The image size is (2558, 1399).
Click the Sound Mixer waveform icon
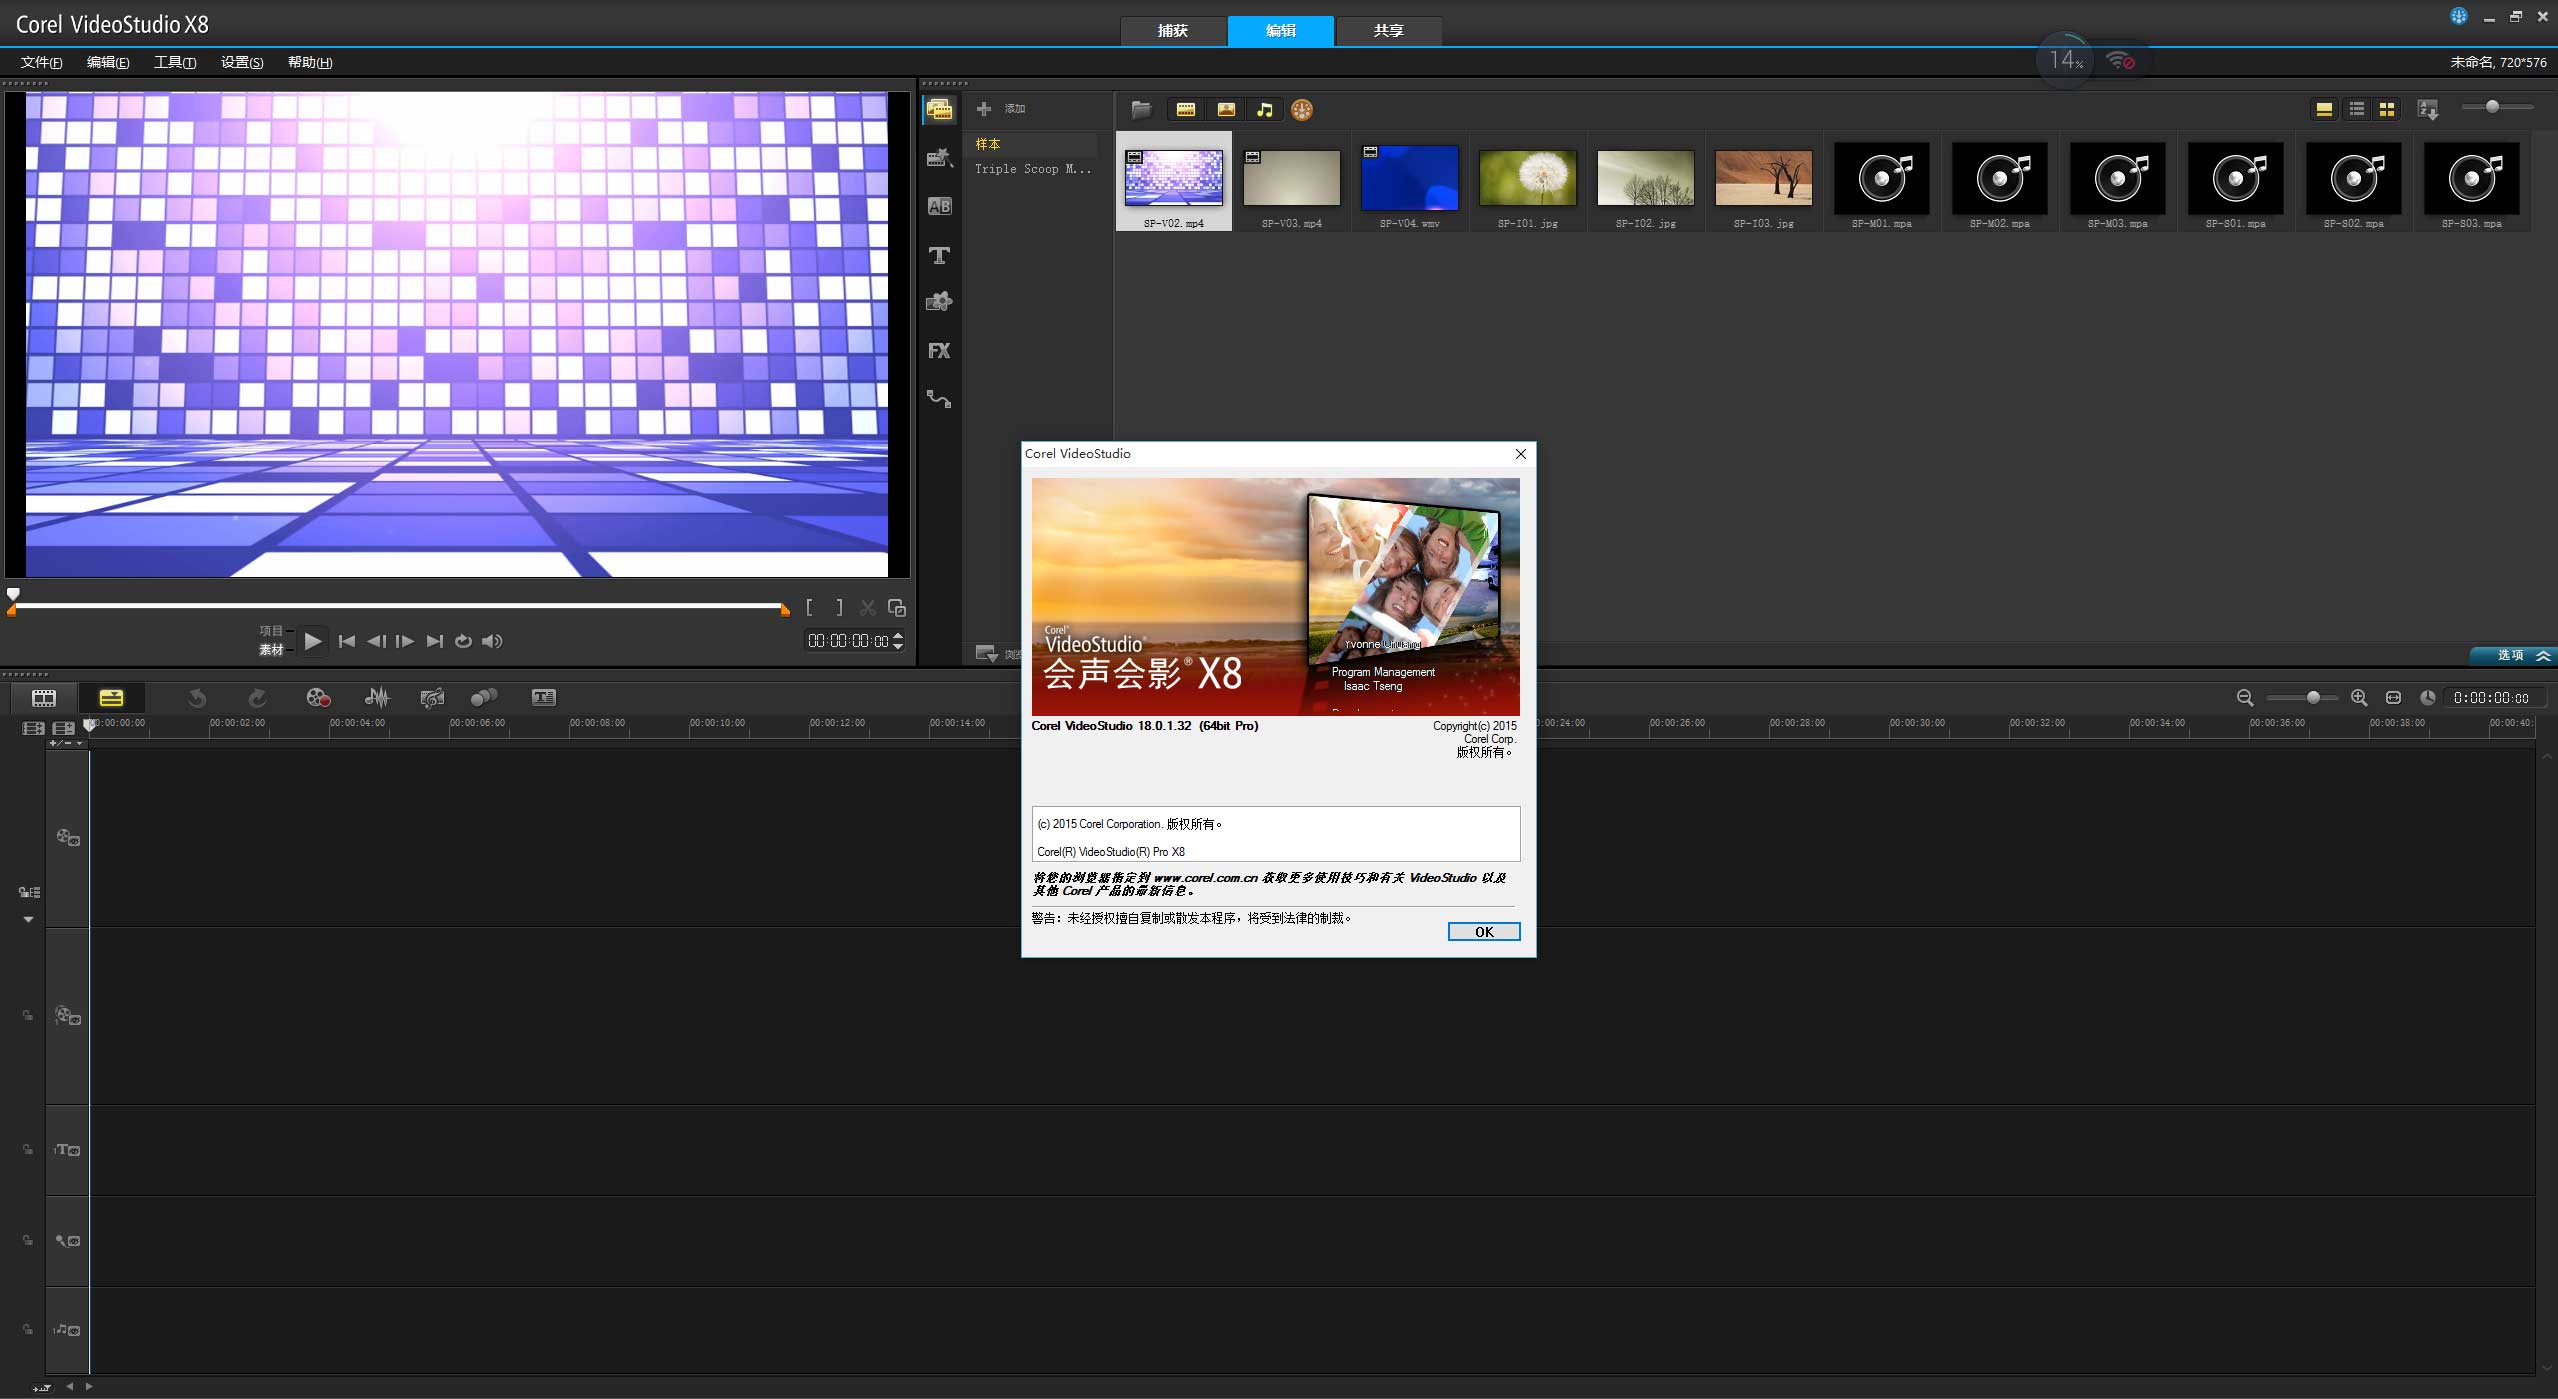(x=376, y=698)
